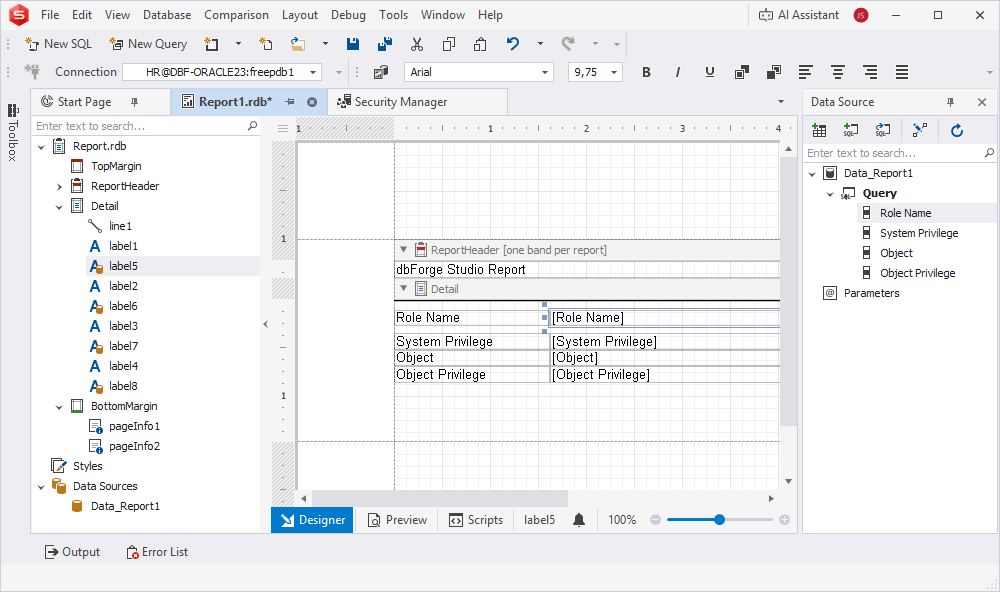
Task: Click the New Query button
Action: pyautogui.click(x=148, y=44)
